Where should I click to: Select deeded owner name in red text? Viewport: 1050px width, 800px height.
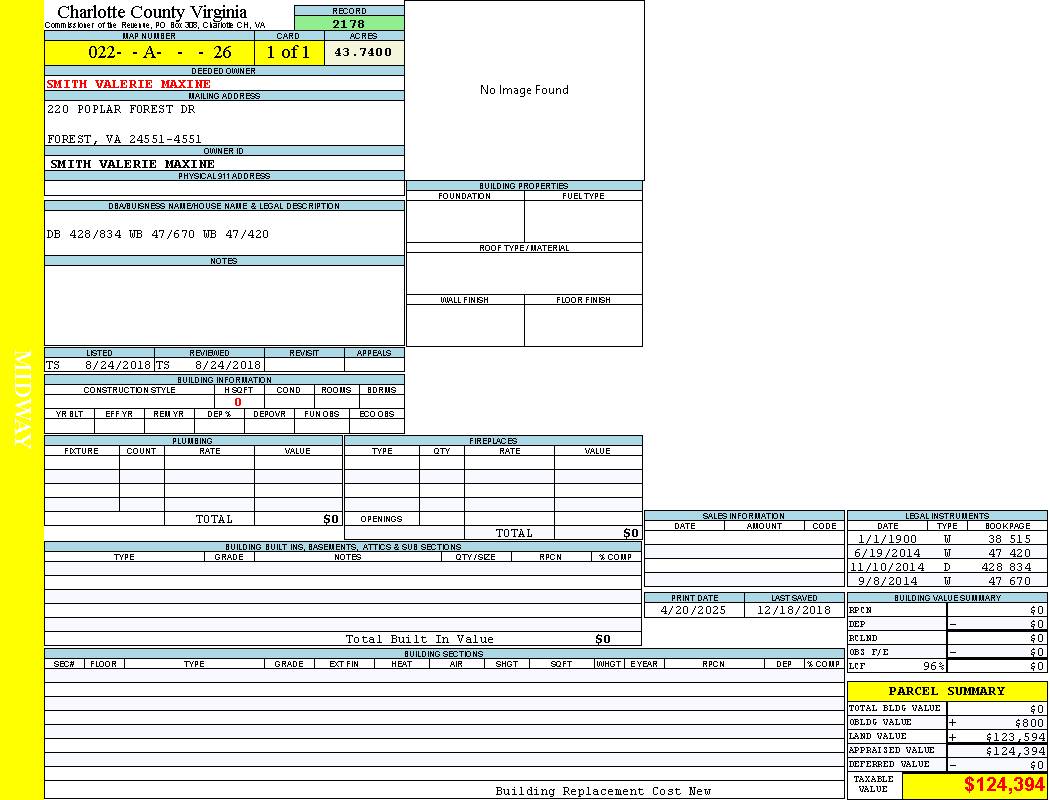click(x=129, y=84)
